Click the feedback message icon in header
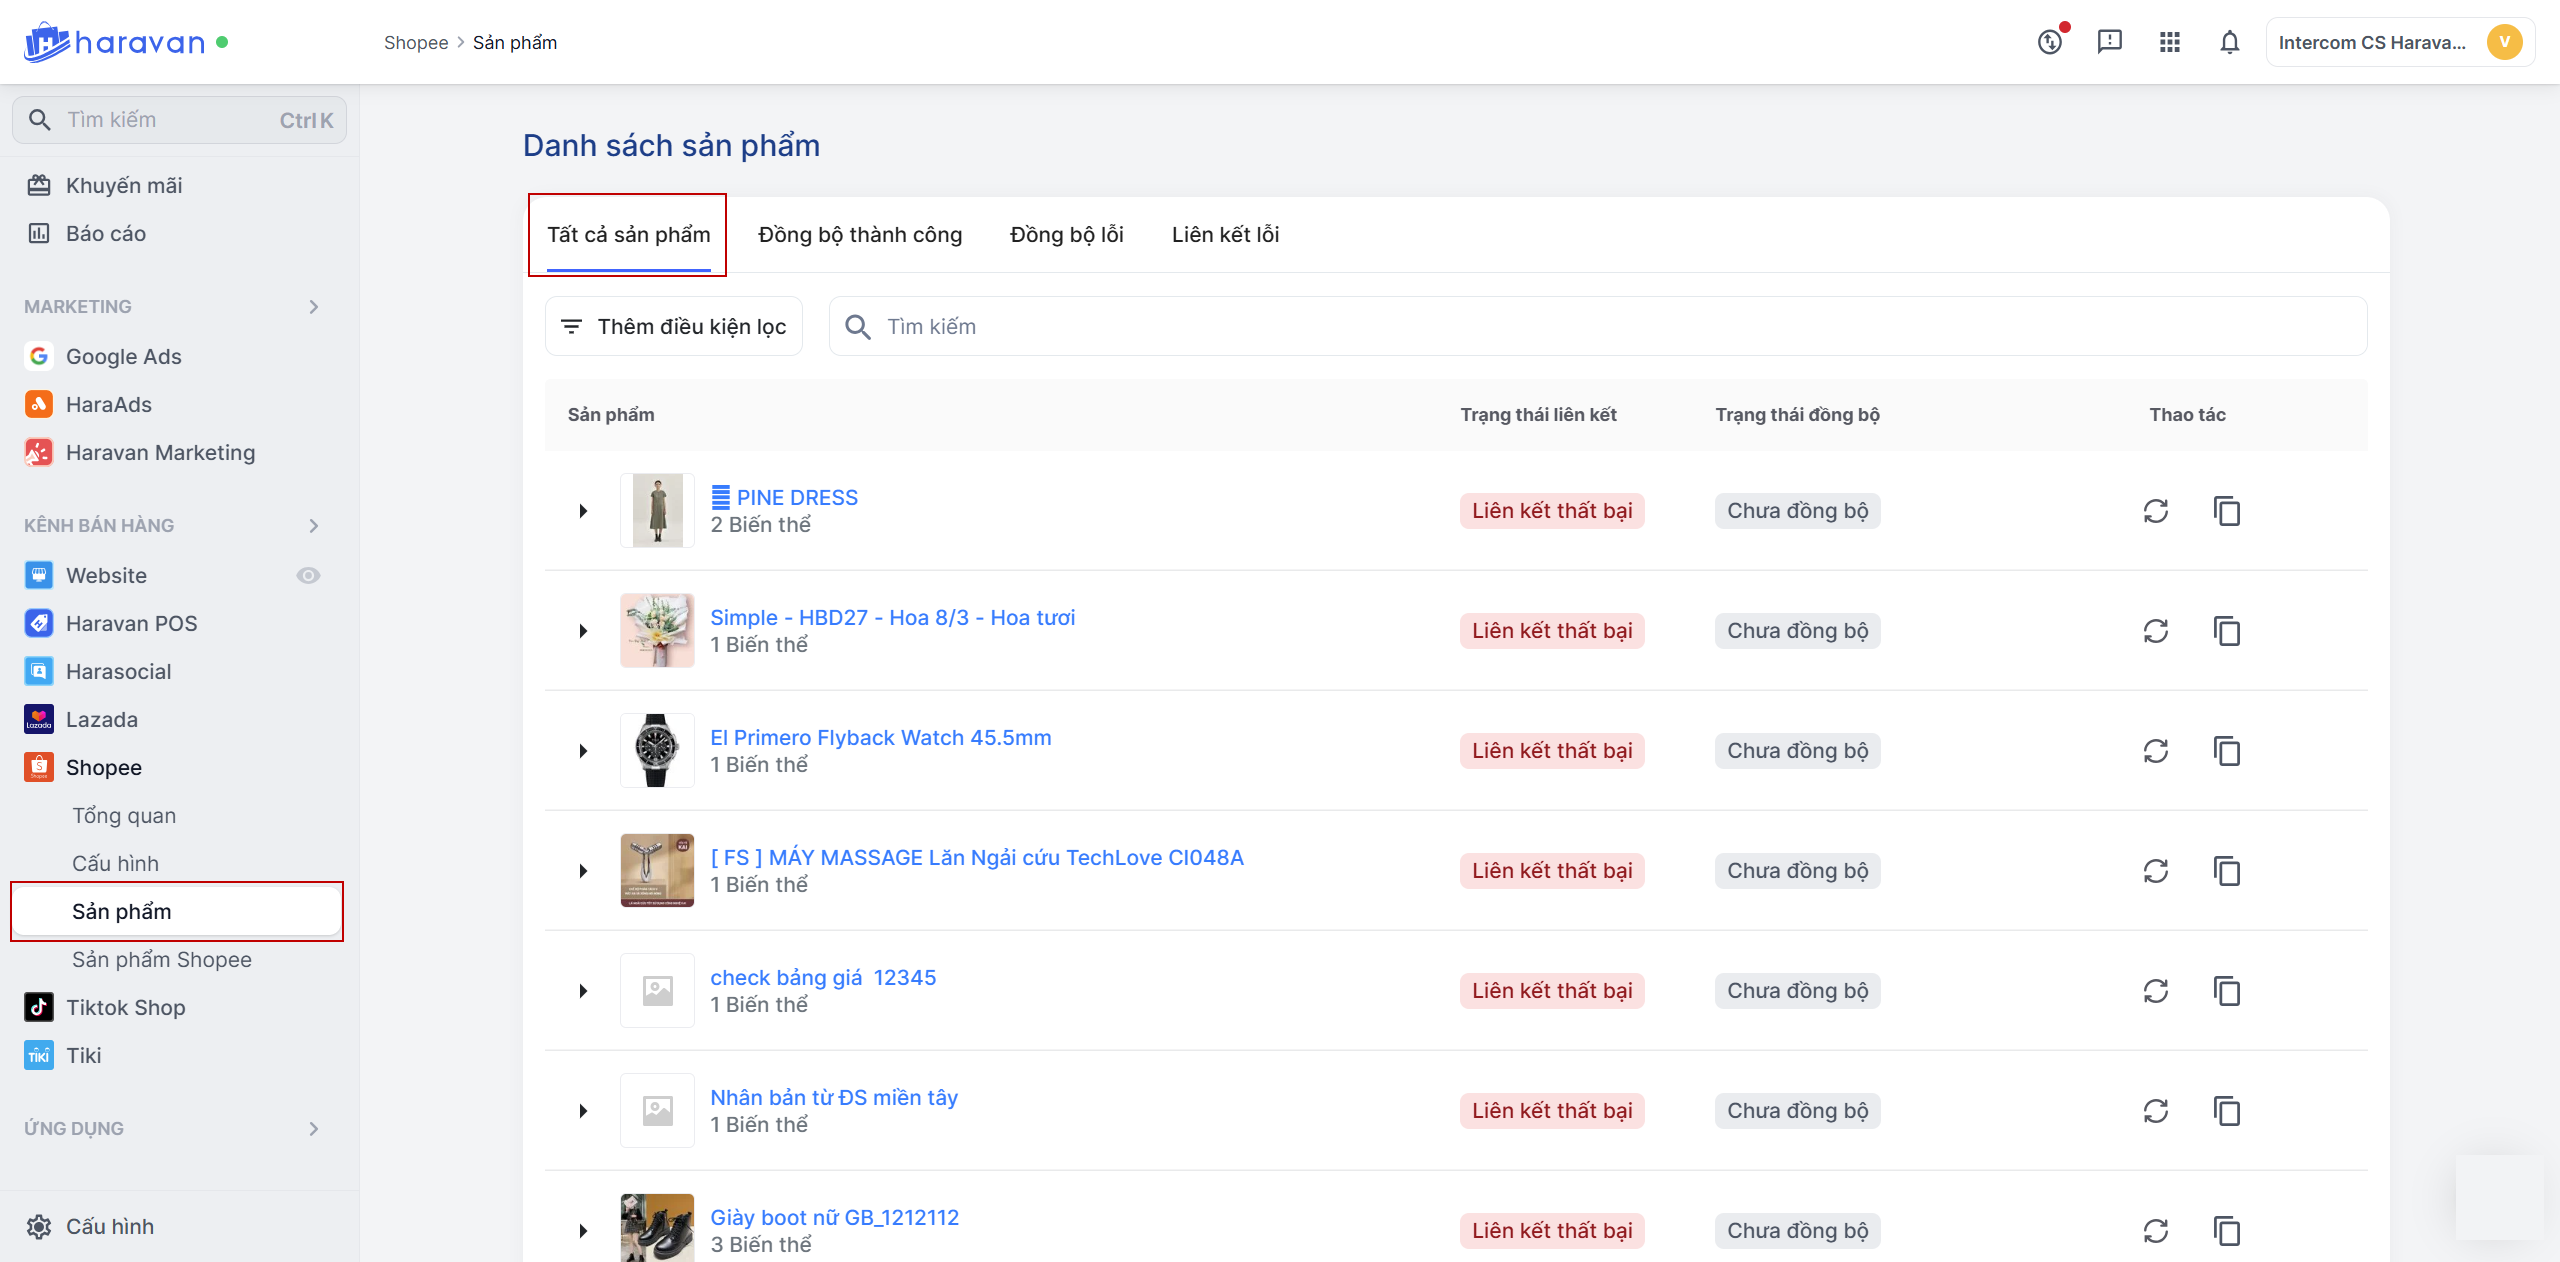This screenshot has height=1262, width=2560. (2109, 42)
